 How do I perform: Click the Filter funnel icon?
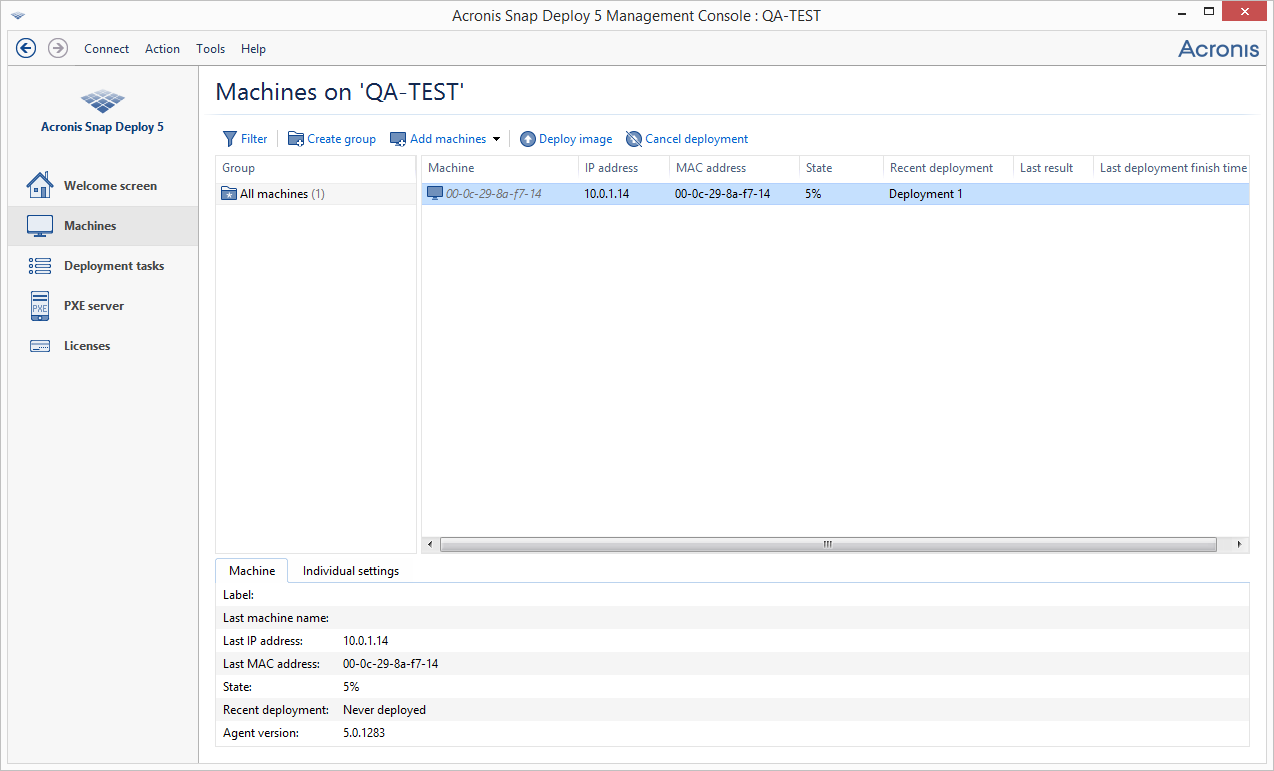point(229,139)
